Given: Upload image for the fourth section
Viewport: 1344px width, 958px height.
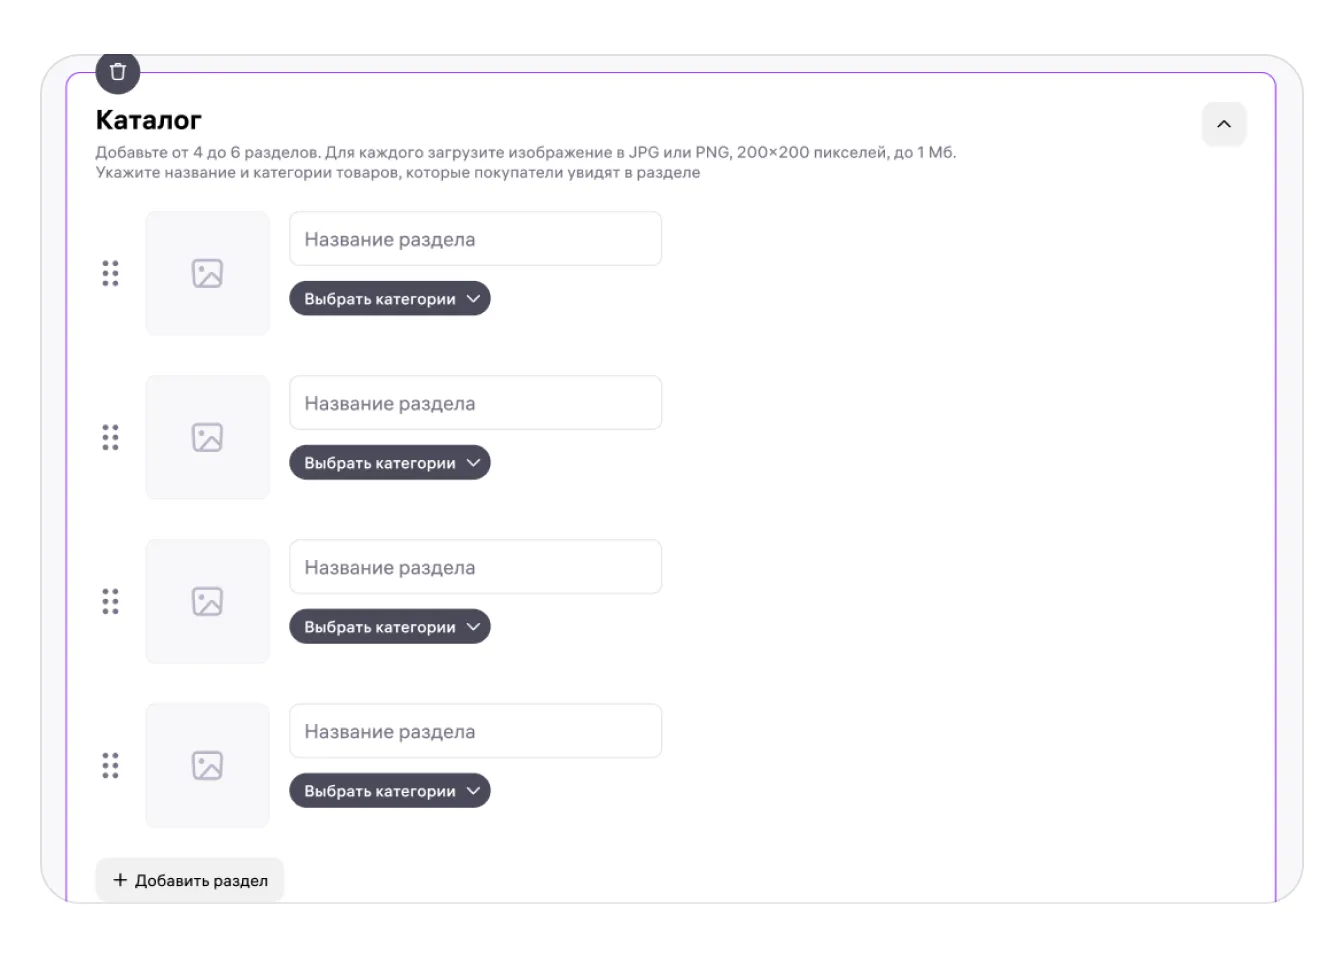Looking at the screenshot, I should click(207, 765).
